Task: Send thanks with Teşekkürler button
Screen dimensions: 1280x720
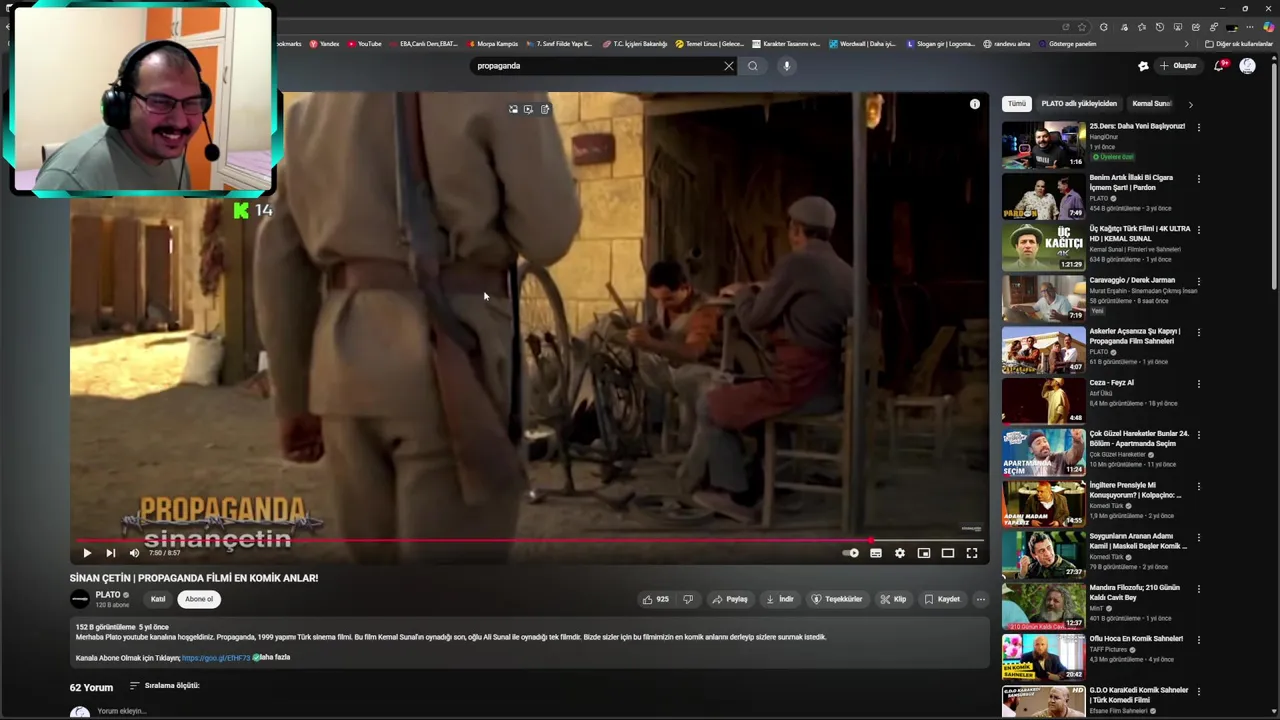Action: tap(837, 599)
